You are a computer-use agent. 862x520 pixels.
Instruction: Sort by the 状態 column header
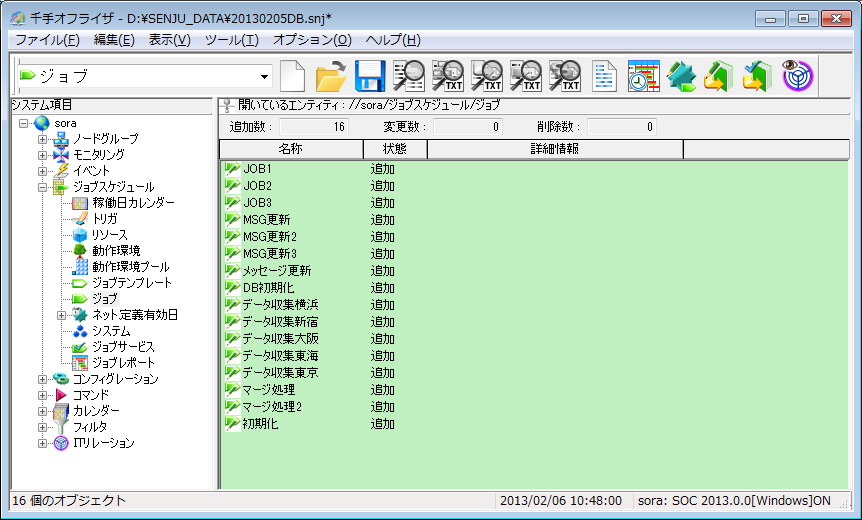(395, 149)
